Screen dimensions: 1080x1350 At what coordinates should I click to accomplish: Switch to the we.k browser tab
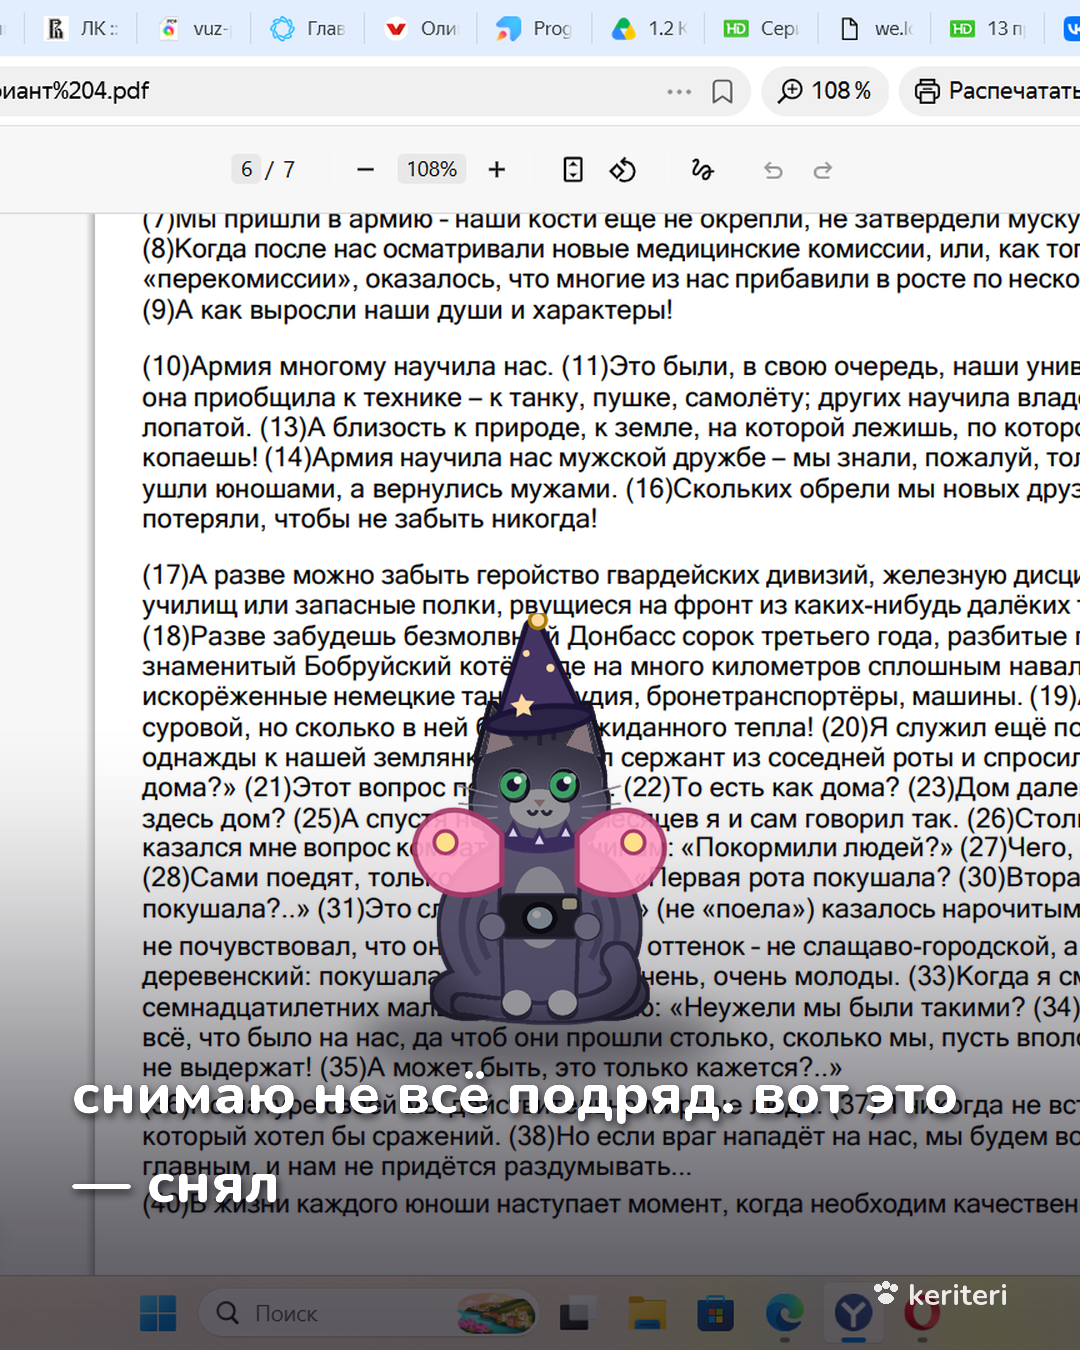pos(875,29)
